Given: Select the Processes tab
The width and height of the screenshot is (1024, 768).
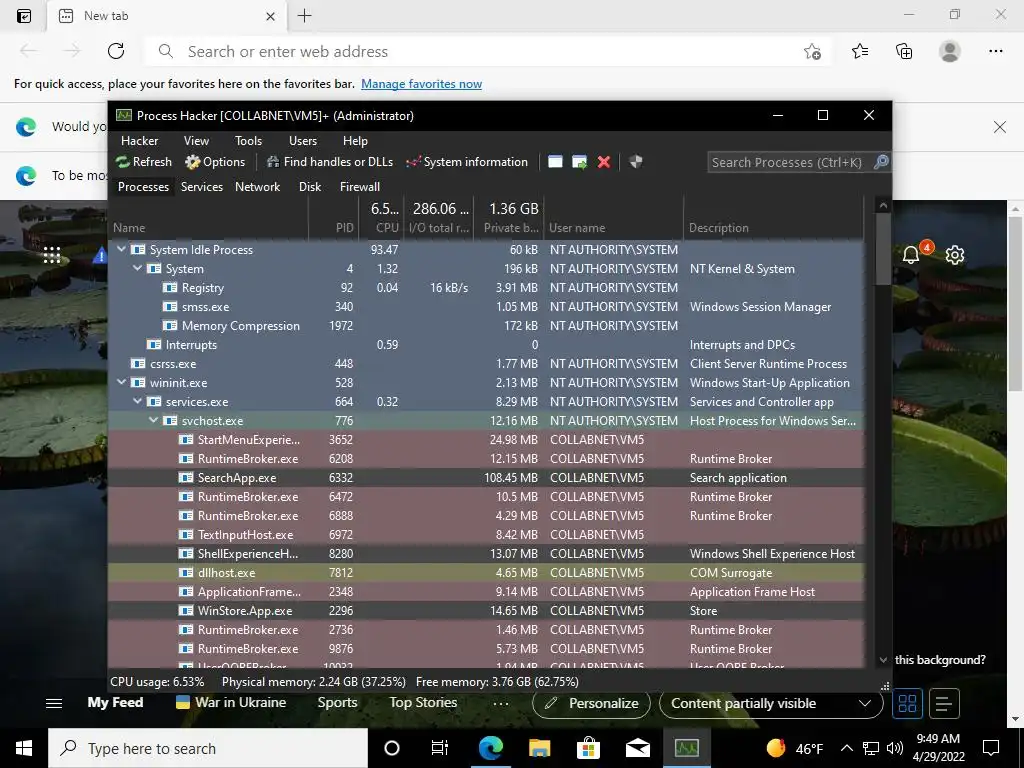Looking at the screenshot, I should (143, 187).
